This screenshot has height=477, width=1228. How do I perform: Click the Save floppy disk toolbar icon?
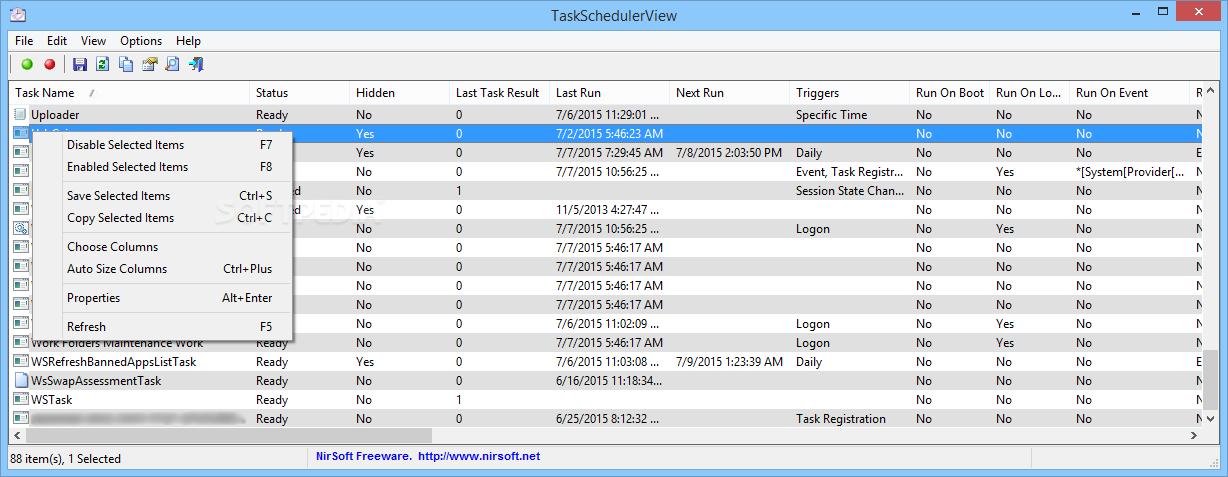point(80,65)
